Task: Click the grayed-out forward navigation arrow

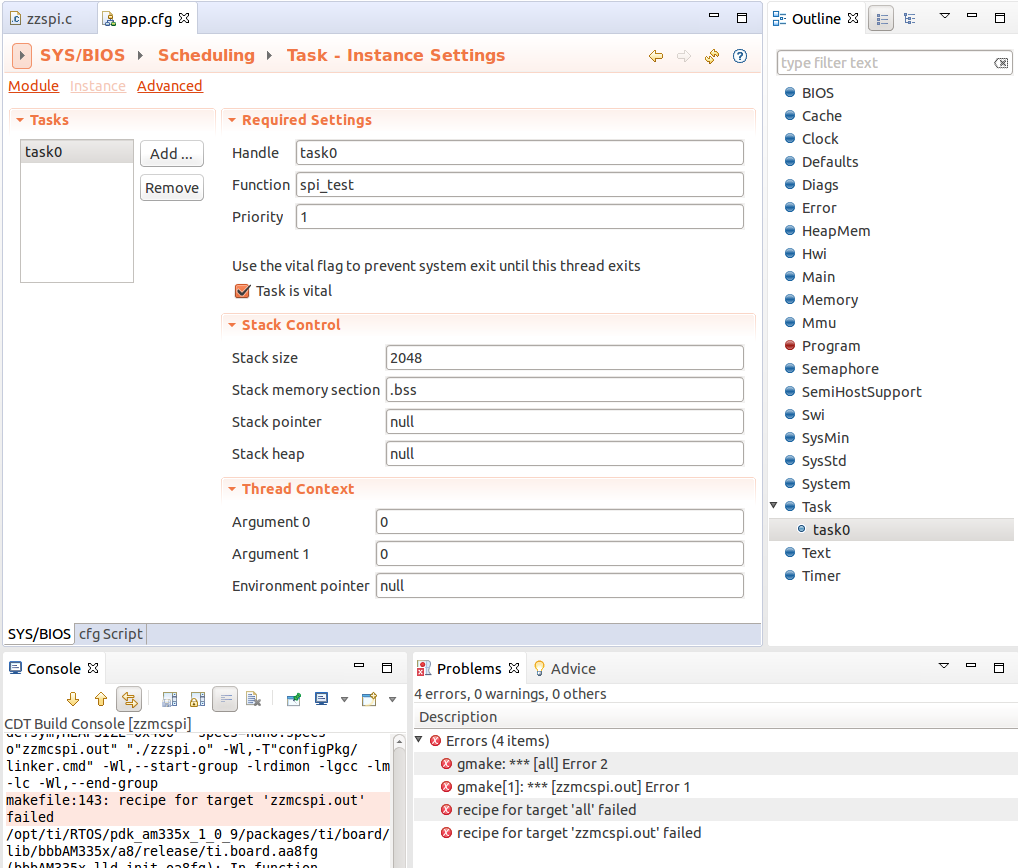Action: 684,56
